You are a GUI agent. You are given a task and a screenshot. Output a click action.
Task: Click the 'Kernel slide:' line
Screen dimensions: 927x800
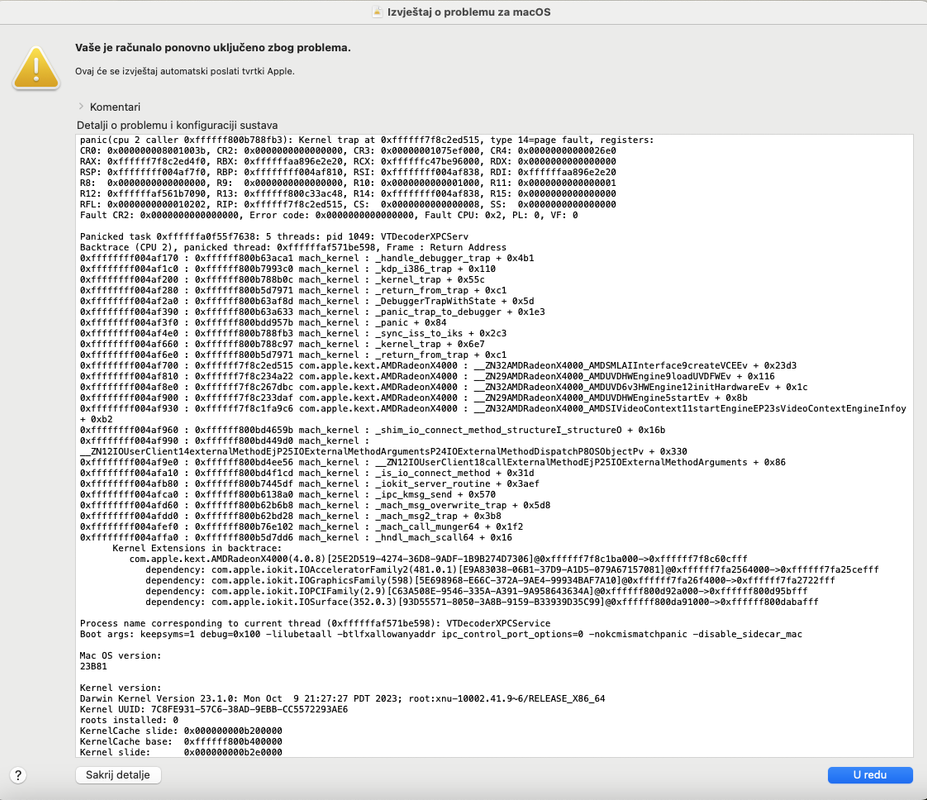pos(181,752)
